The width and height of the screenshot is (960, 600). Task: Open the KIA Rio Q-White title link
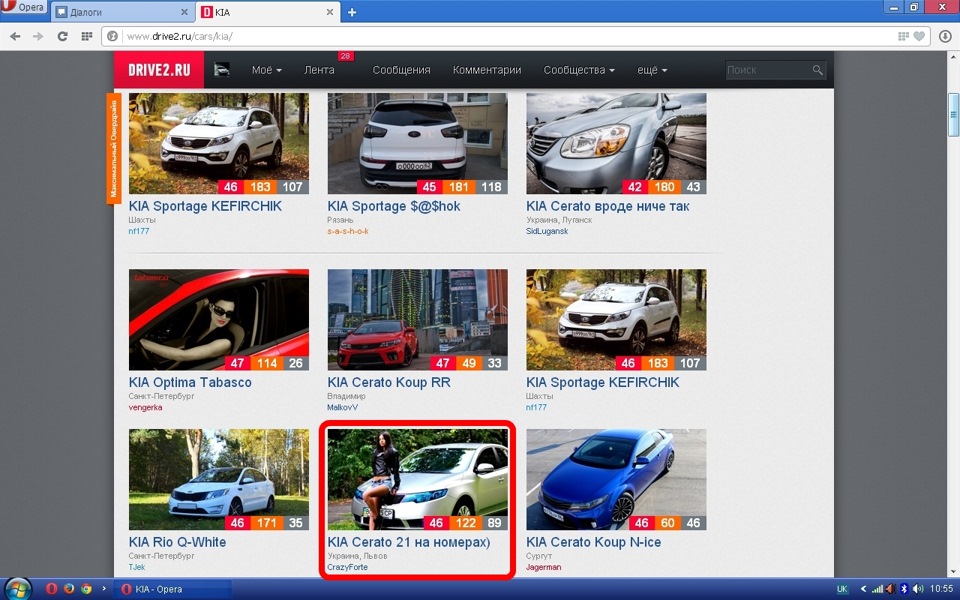tap(177, 542)
